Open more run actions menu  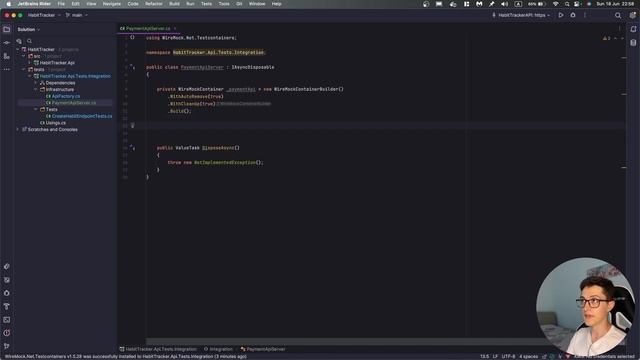click(x=585, y=15)
